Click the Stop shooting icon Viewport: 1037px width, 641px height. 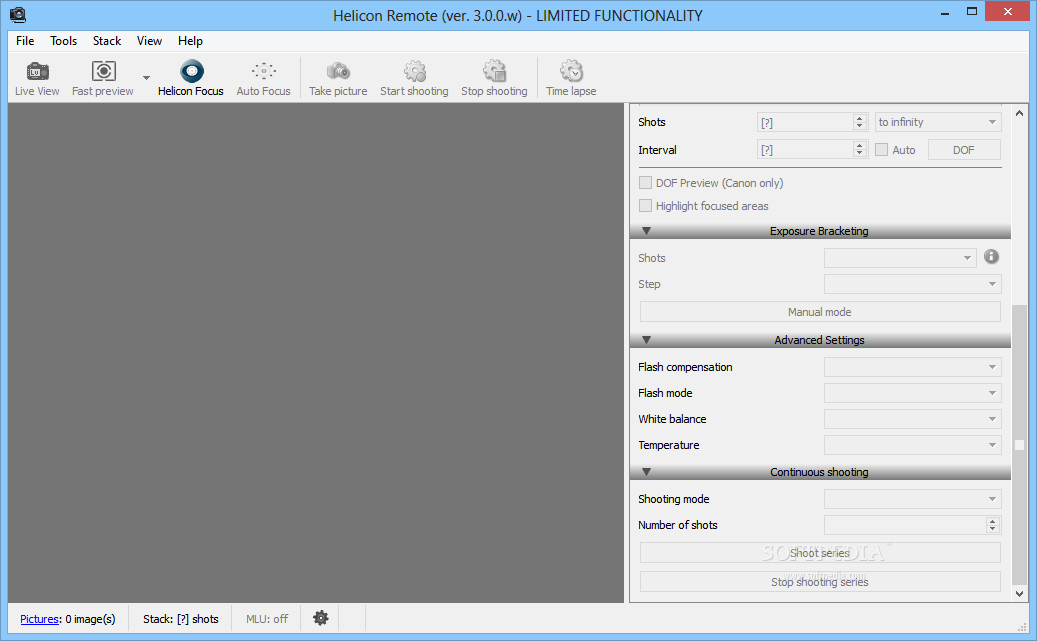point(494,72)
